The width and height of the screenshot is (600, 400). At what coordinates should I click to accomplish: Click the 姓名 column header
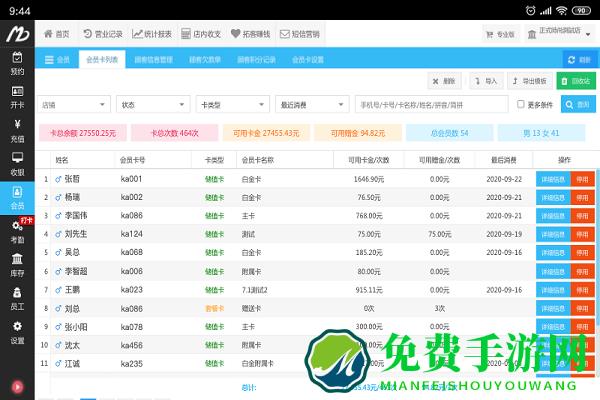click(62, 160)
